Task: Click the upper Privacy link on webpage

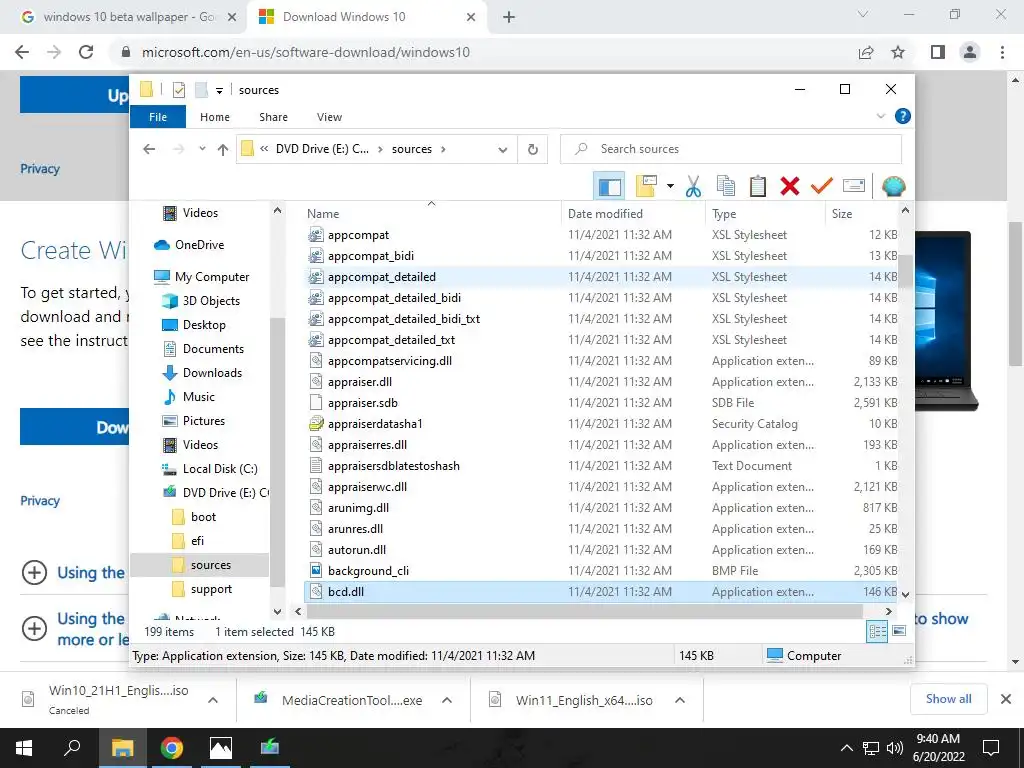Action: click(x=40, y=168)
